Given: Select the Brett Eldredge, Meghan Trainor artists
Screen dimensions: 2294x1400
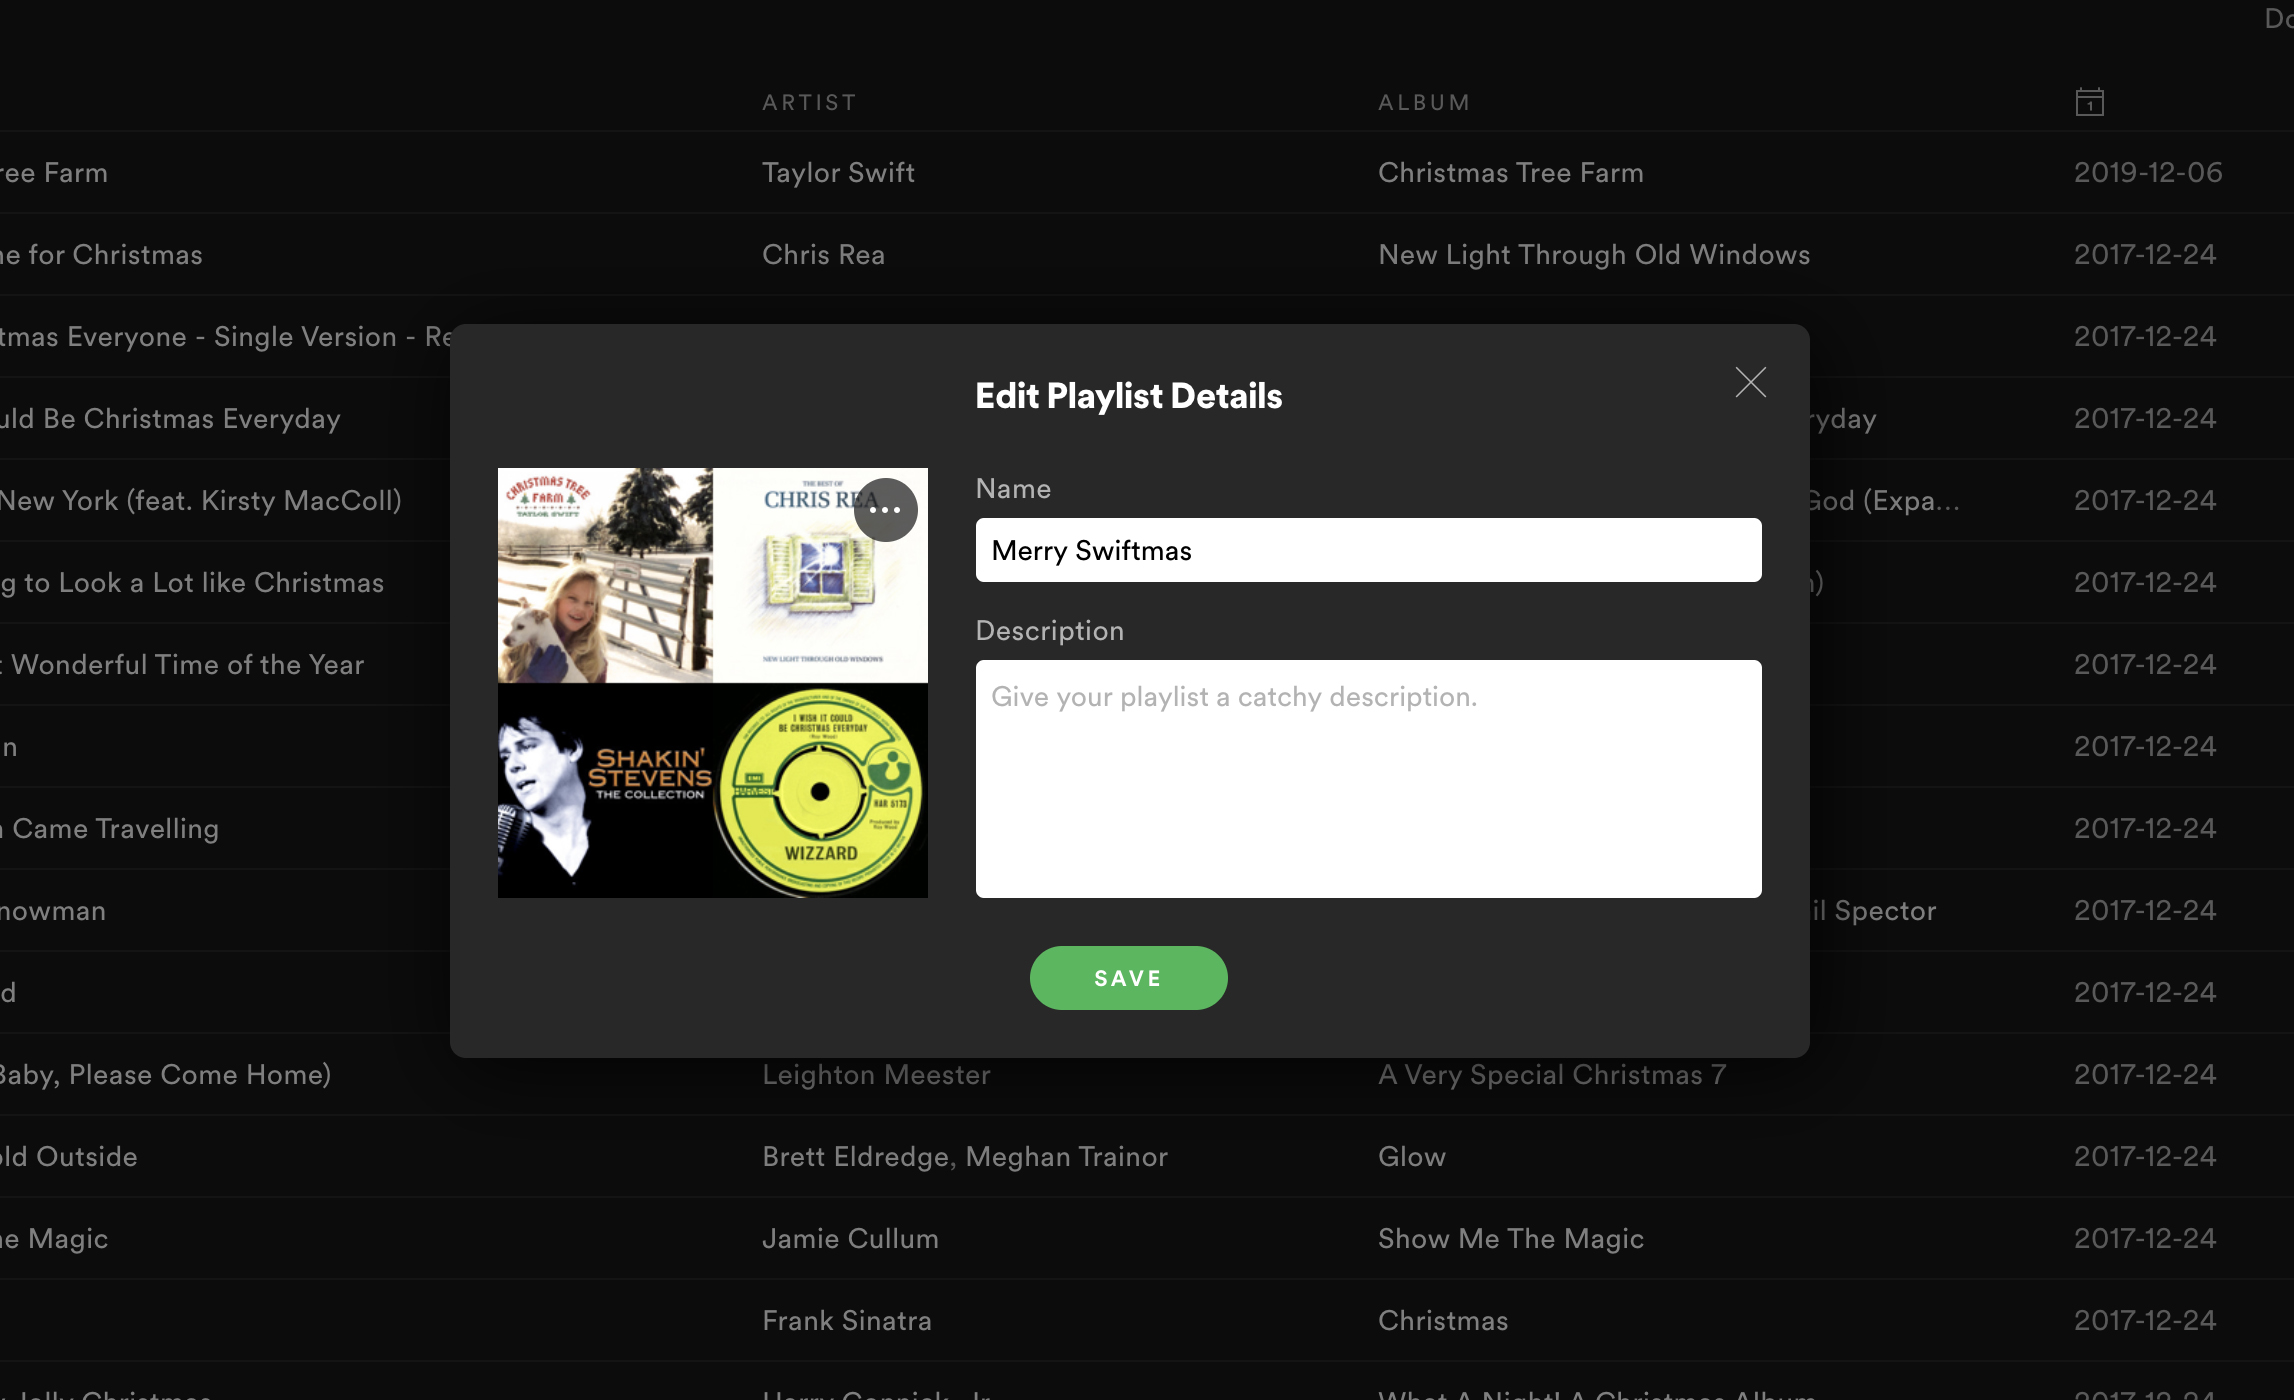Looking at the screenshot, I should coord(964,1156).
